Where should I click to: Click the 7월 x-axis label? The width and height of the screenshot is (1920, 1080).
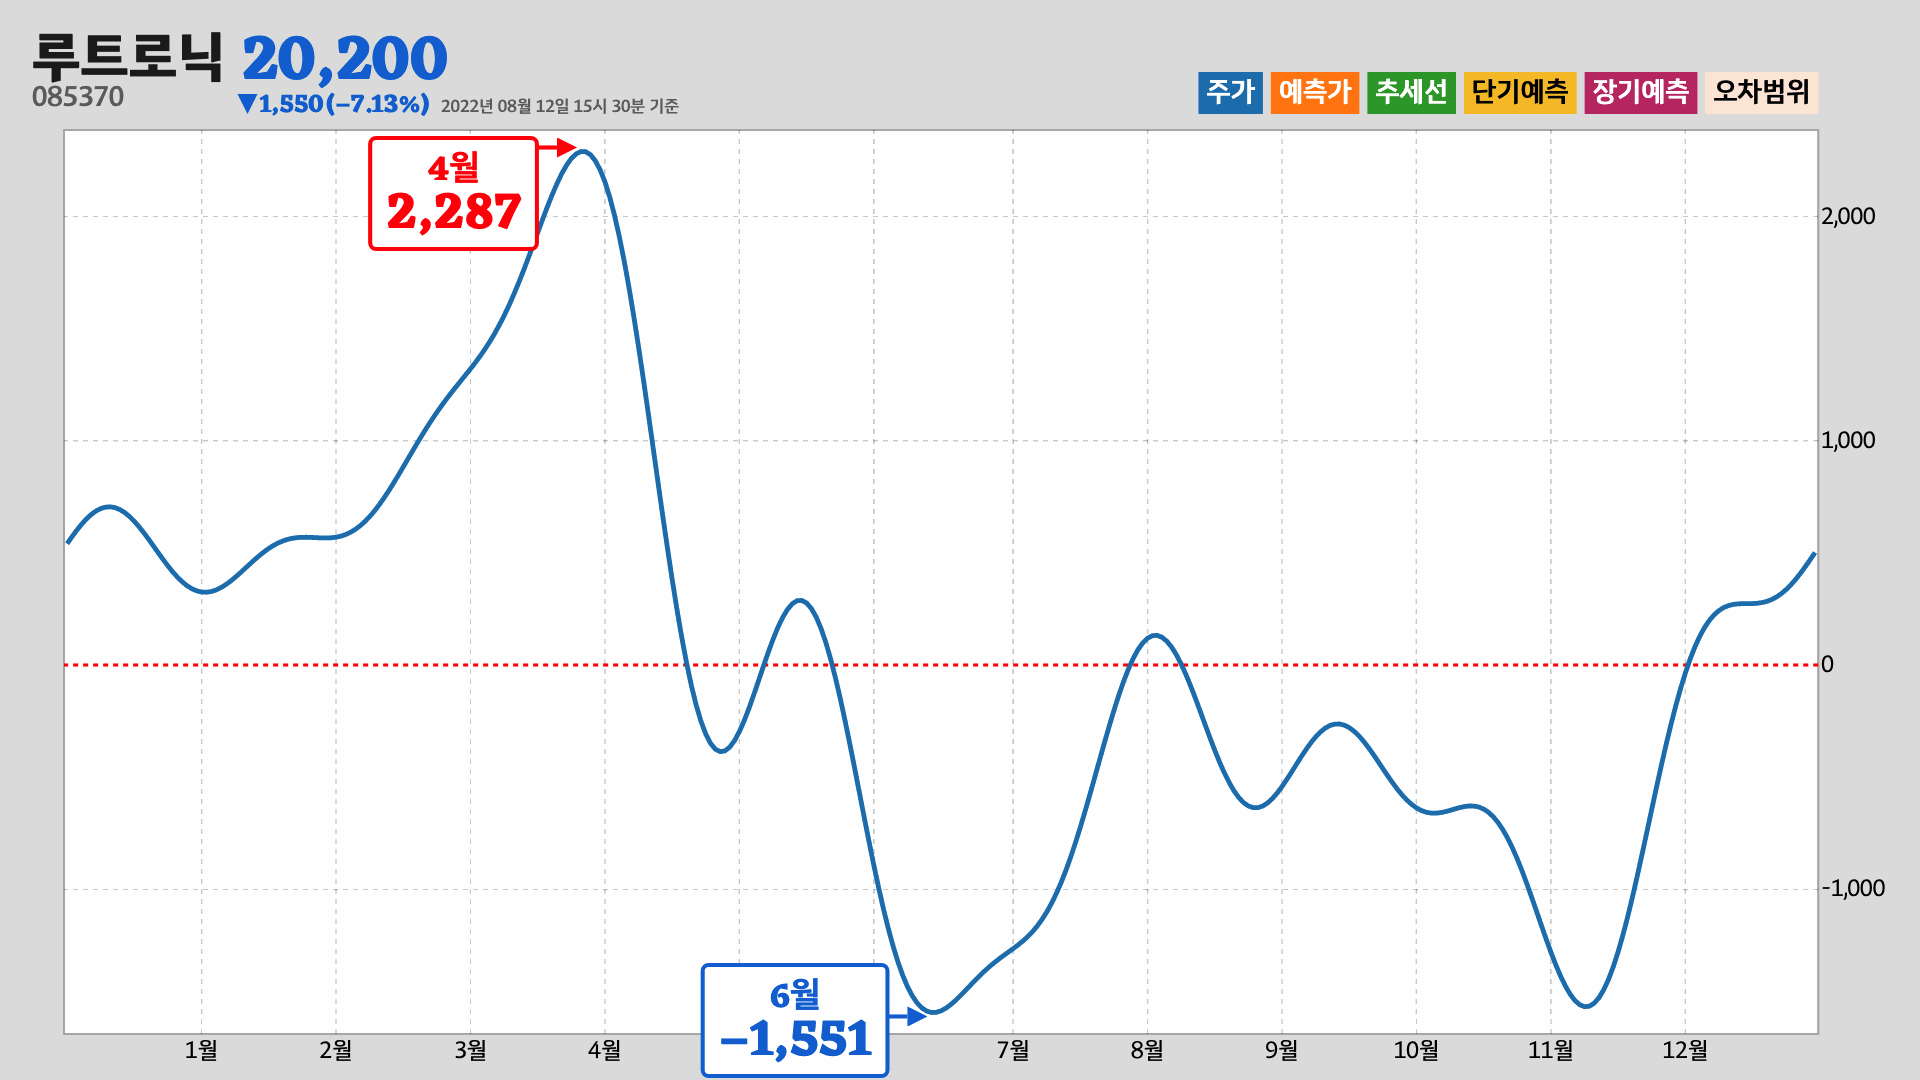pyautogui.click(x=1013, y=1050)
